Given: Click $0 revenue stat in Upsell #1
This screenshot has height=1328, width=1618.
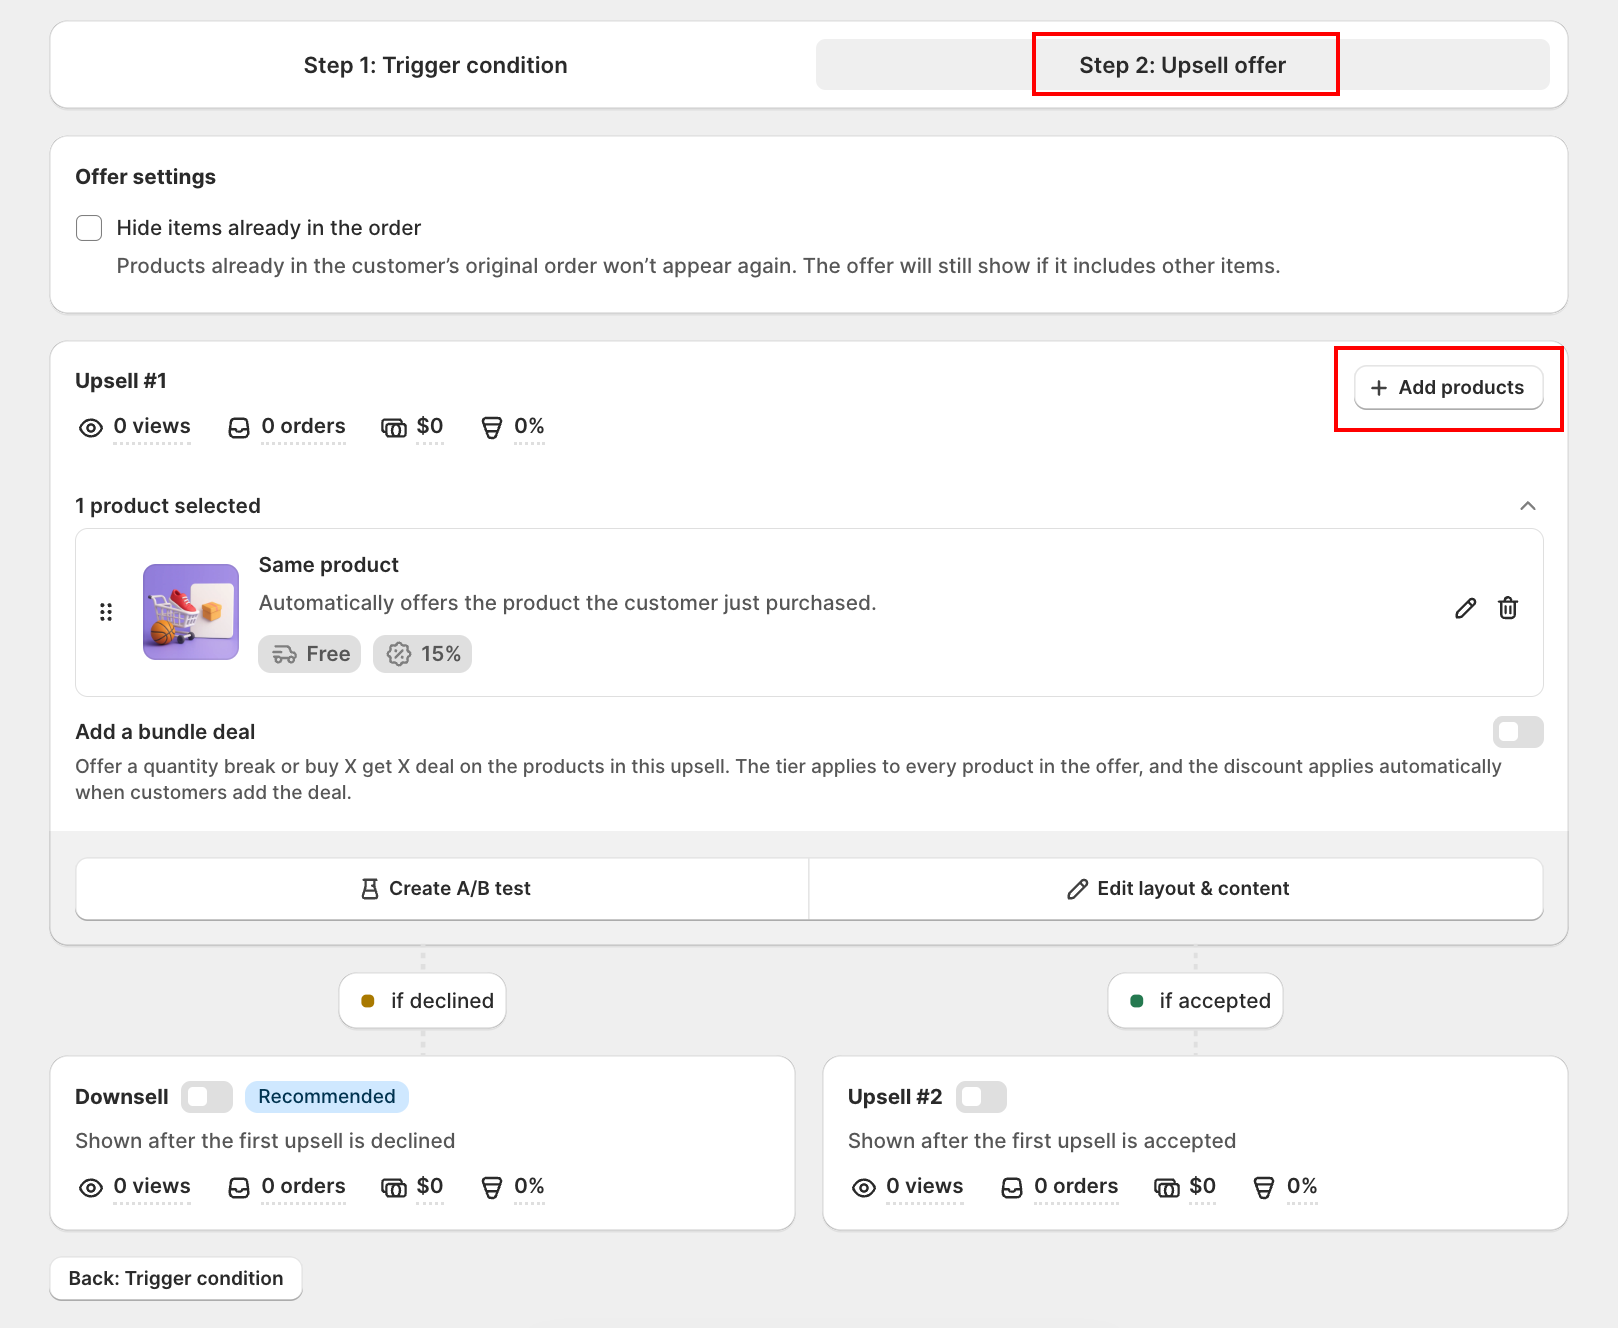Looking at the screenshot, I should (430, 426).
